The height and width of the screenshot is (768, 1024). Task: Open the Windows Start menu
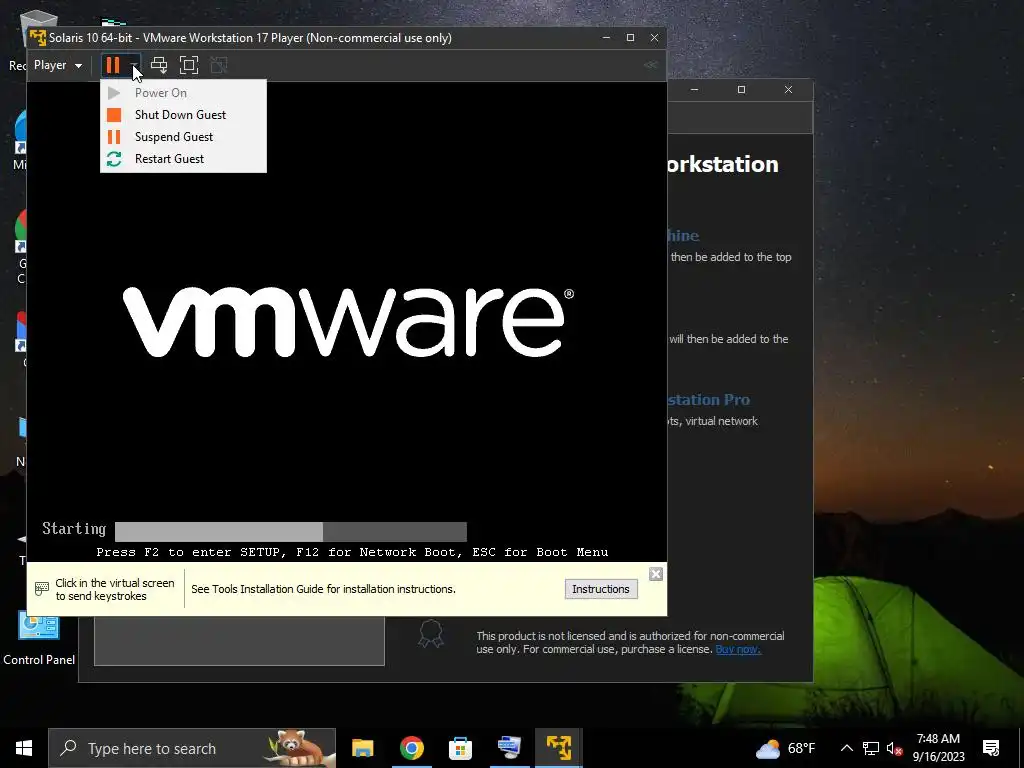(24, 748)
